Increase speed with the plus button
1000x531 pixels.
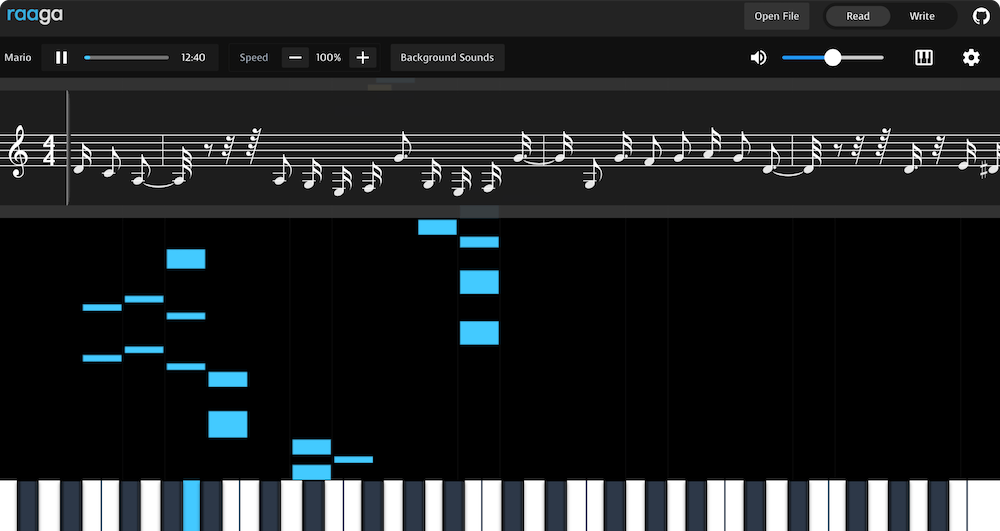(x=362, y=57)
